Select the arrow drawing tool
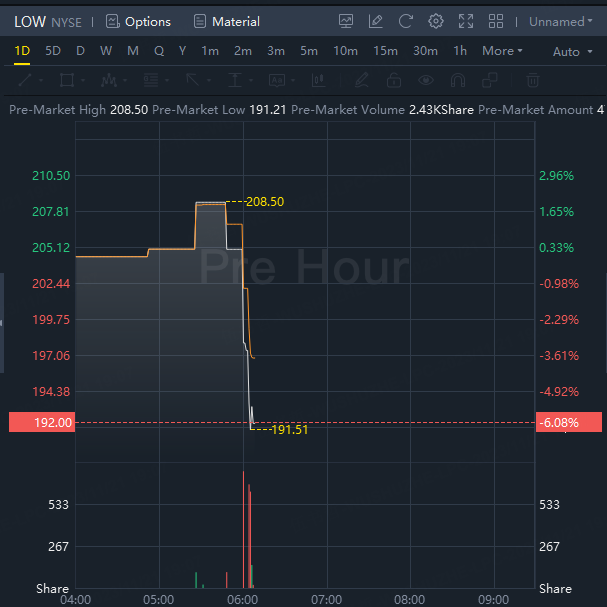 (192, 81)
